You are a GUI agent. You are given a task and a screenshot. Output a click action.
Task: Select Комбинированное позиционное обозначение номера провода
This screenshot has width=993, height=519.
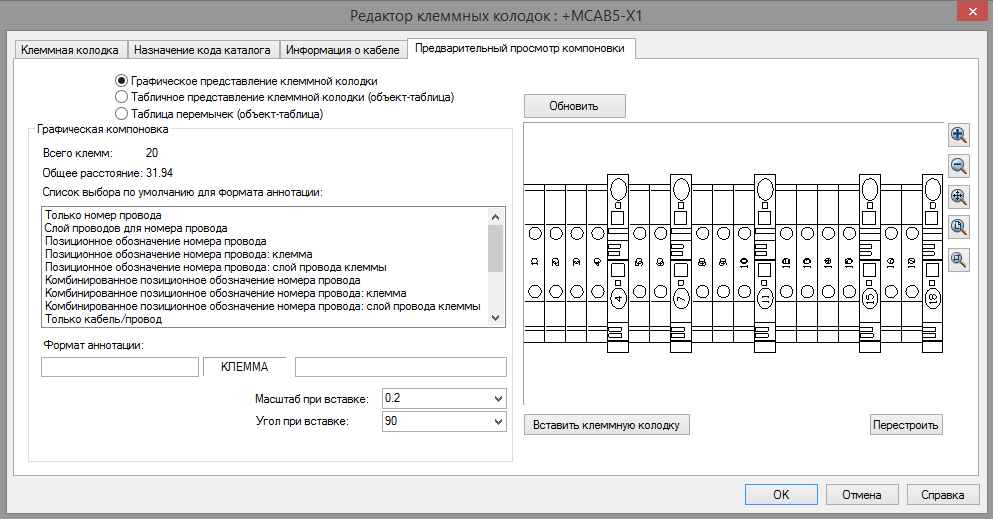[x=203, y=280]
